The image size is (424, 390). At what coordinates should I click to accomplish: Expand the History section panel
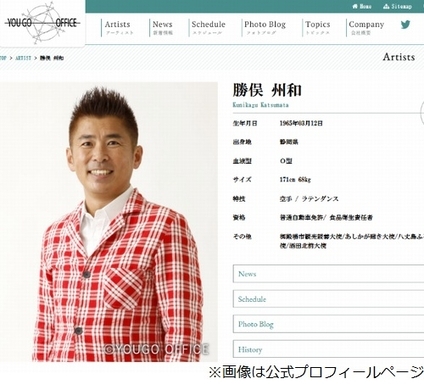point(328,349)
